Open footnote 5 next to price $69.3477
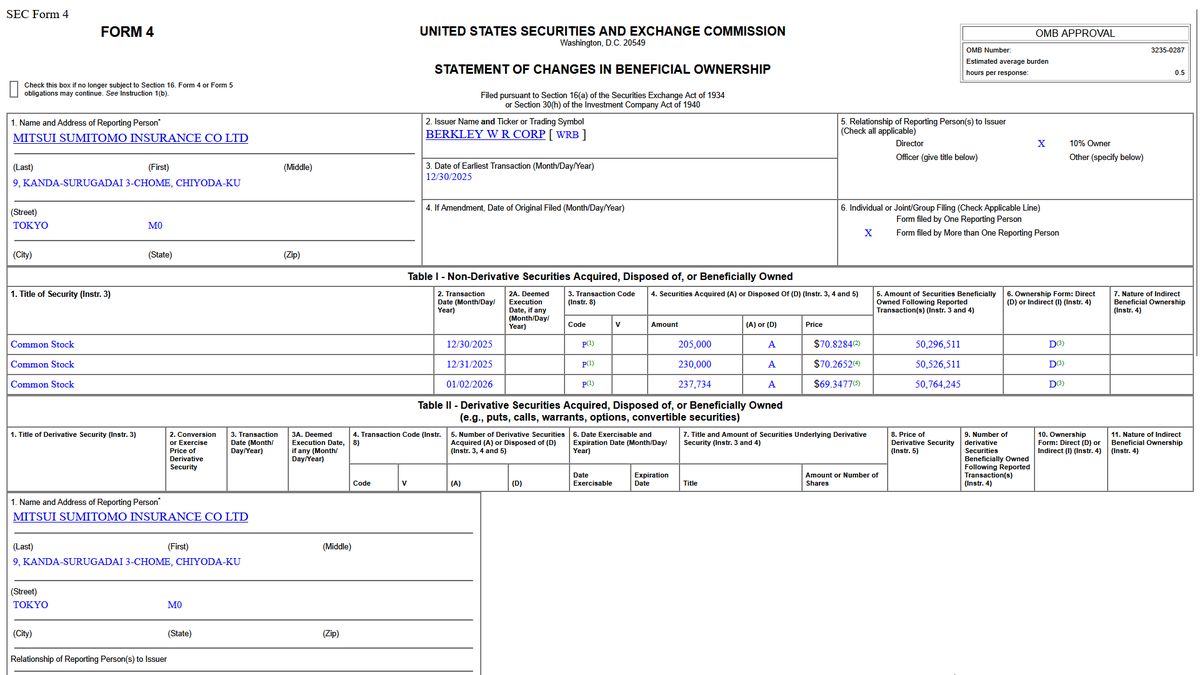The width and height of the screenshot is (1200, 675). point(856,384)
